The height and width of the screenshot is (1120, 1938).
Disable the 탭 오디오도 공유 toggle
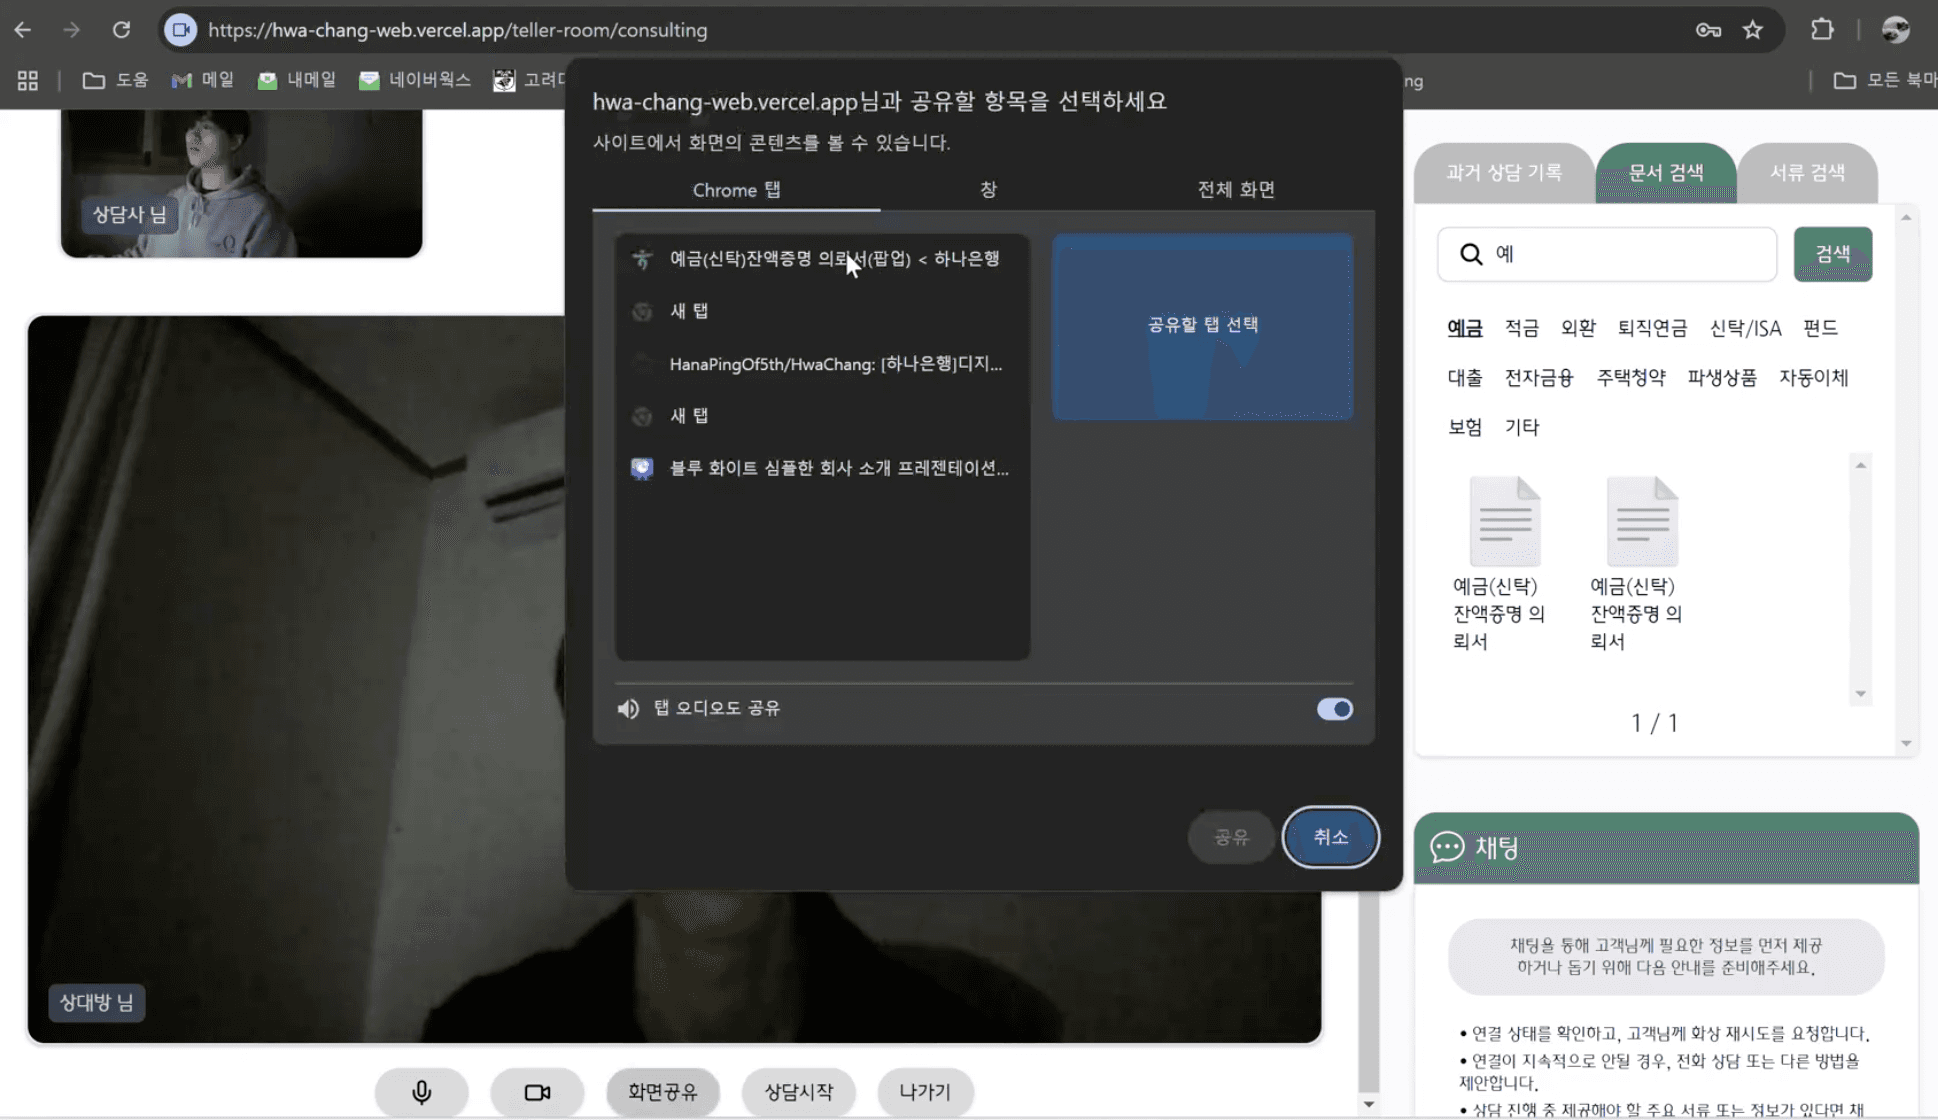pyautogui.click(x=1333, y=708)
